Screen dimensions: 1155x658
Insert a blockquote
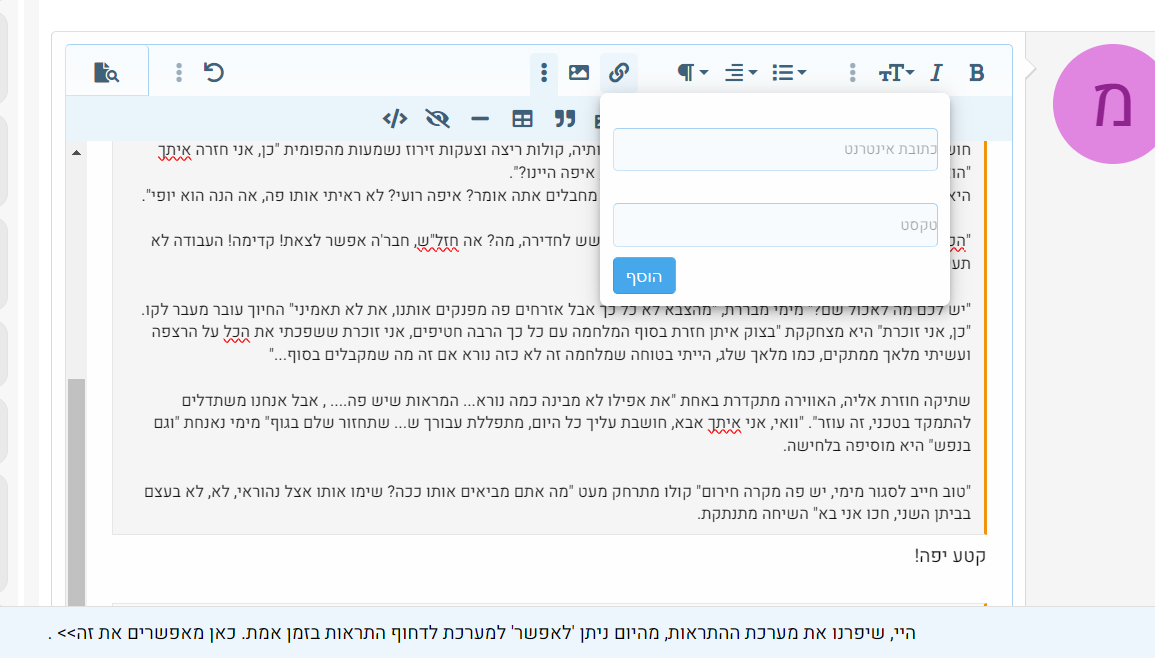[x=565, y=119]
